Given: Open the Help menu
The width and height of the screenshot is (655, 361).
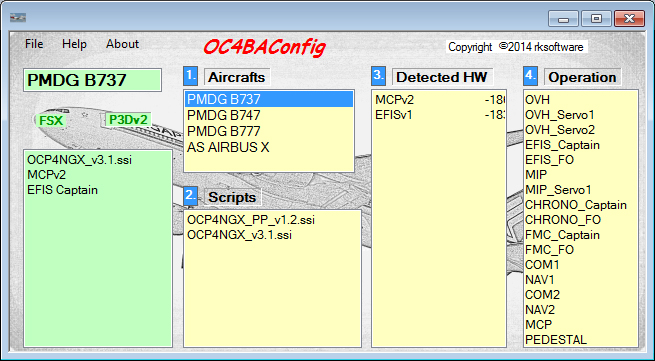Looking at the screenshot, I should pyautogui.click(x=74, y=44).
